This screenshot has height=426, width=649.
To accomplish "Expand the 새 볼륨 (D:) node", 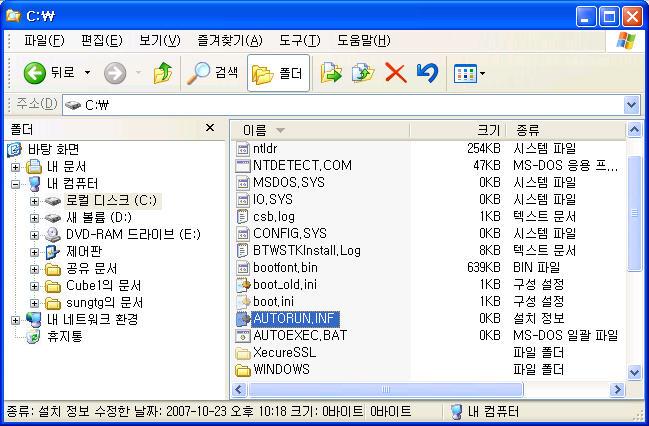I will tap(34, 218).
